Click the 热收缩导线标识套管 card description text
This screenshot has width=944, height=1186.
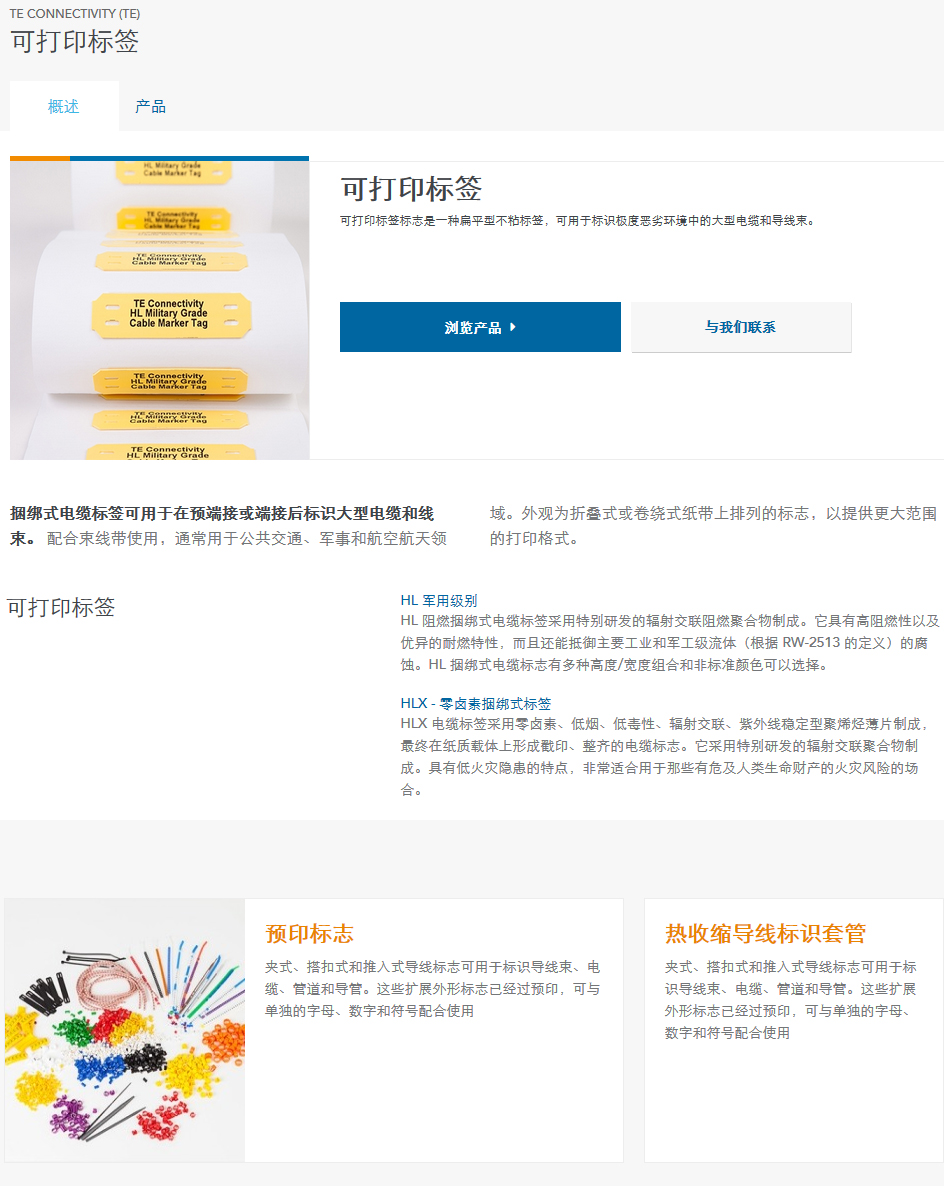coord(791,999)
